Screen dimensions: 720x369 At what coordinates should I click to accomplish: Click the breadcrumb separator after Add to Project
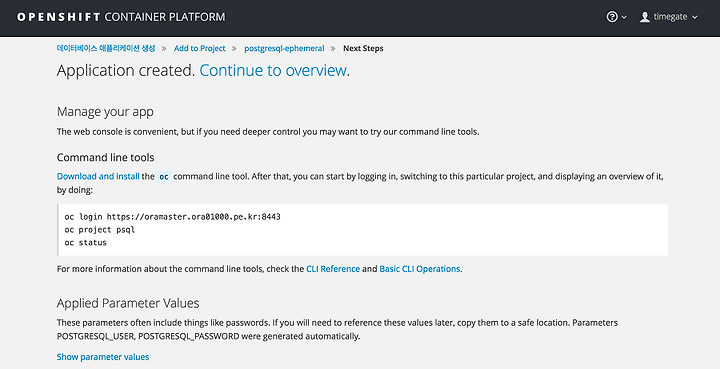pos(235,48)
